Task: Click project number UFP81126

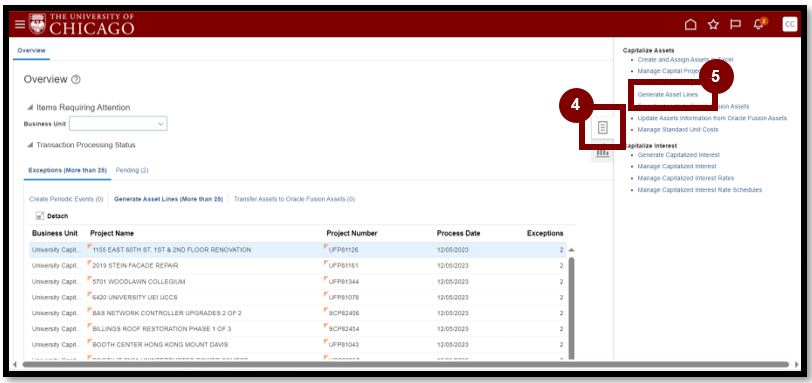Action: click(343, 250)
